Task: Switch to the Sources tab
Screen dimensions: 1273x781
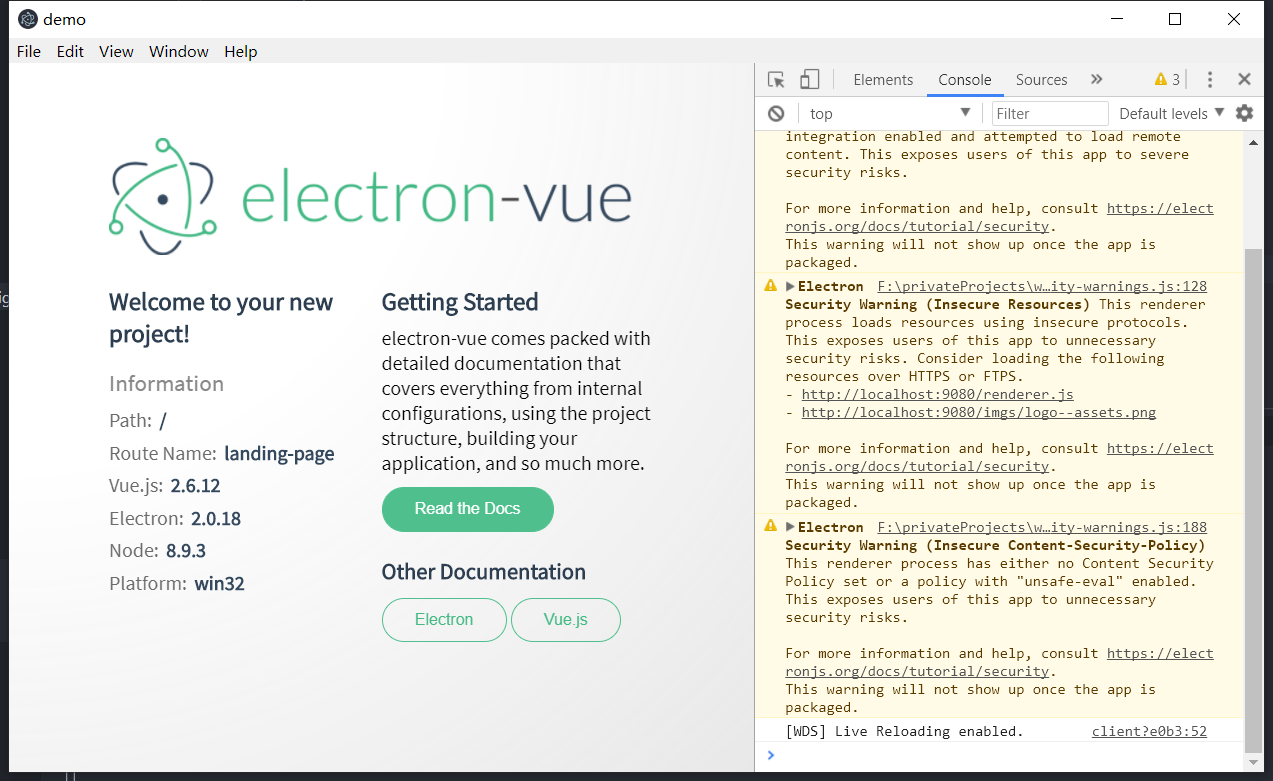Action: [x=1042, y=80]
